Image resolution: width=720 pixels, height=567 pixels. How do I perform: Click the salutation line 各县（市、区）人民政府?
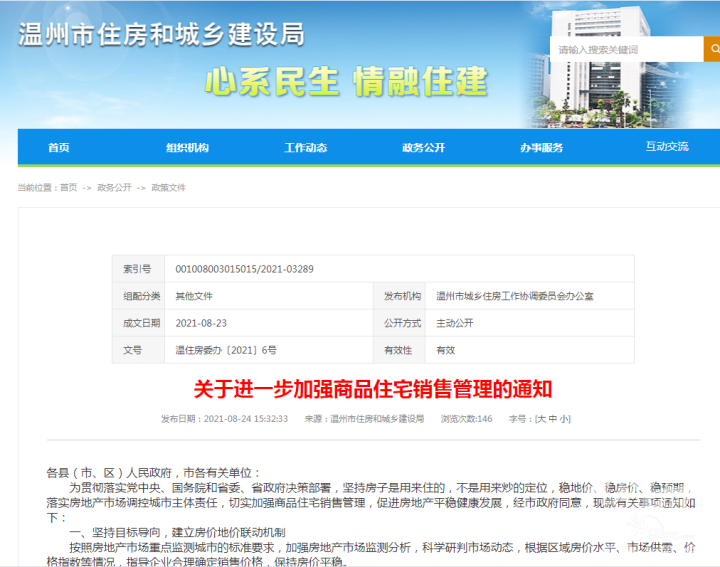[109, 473]
